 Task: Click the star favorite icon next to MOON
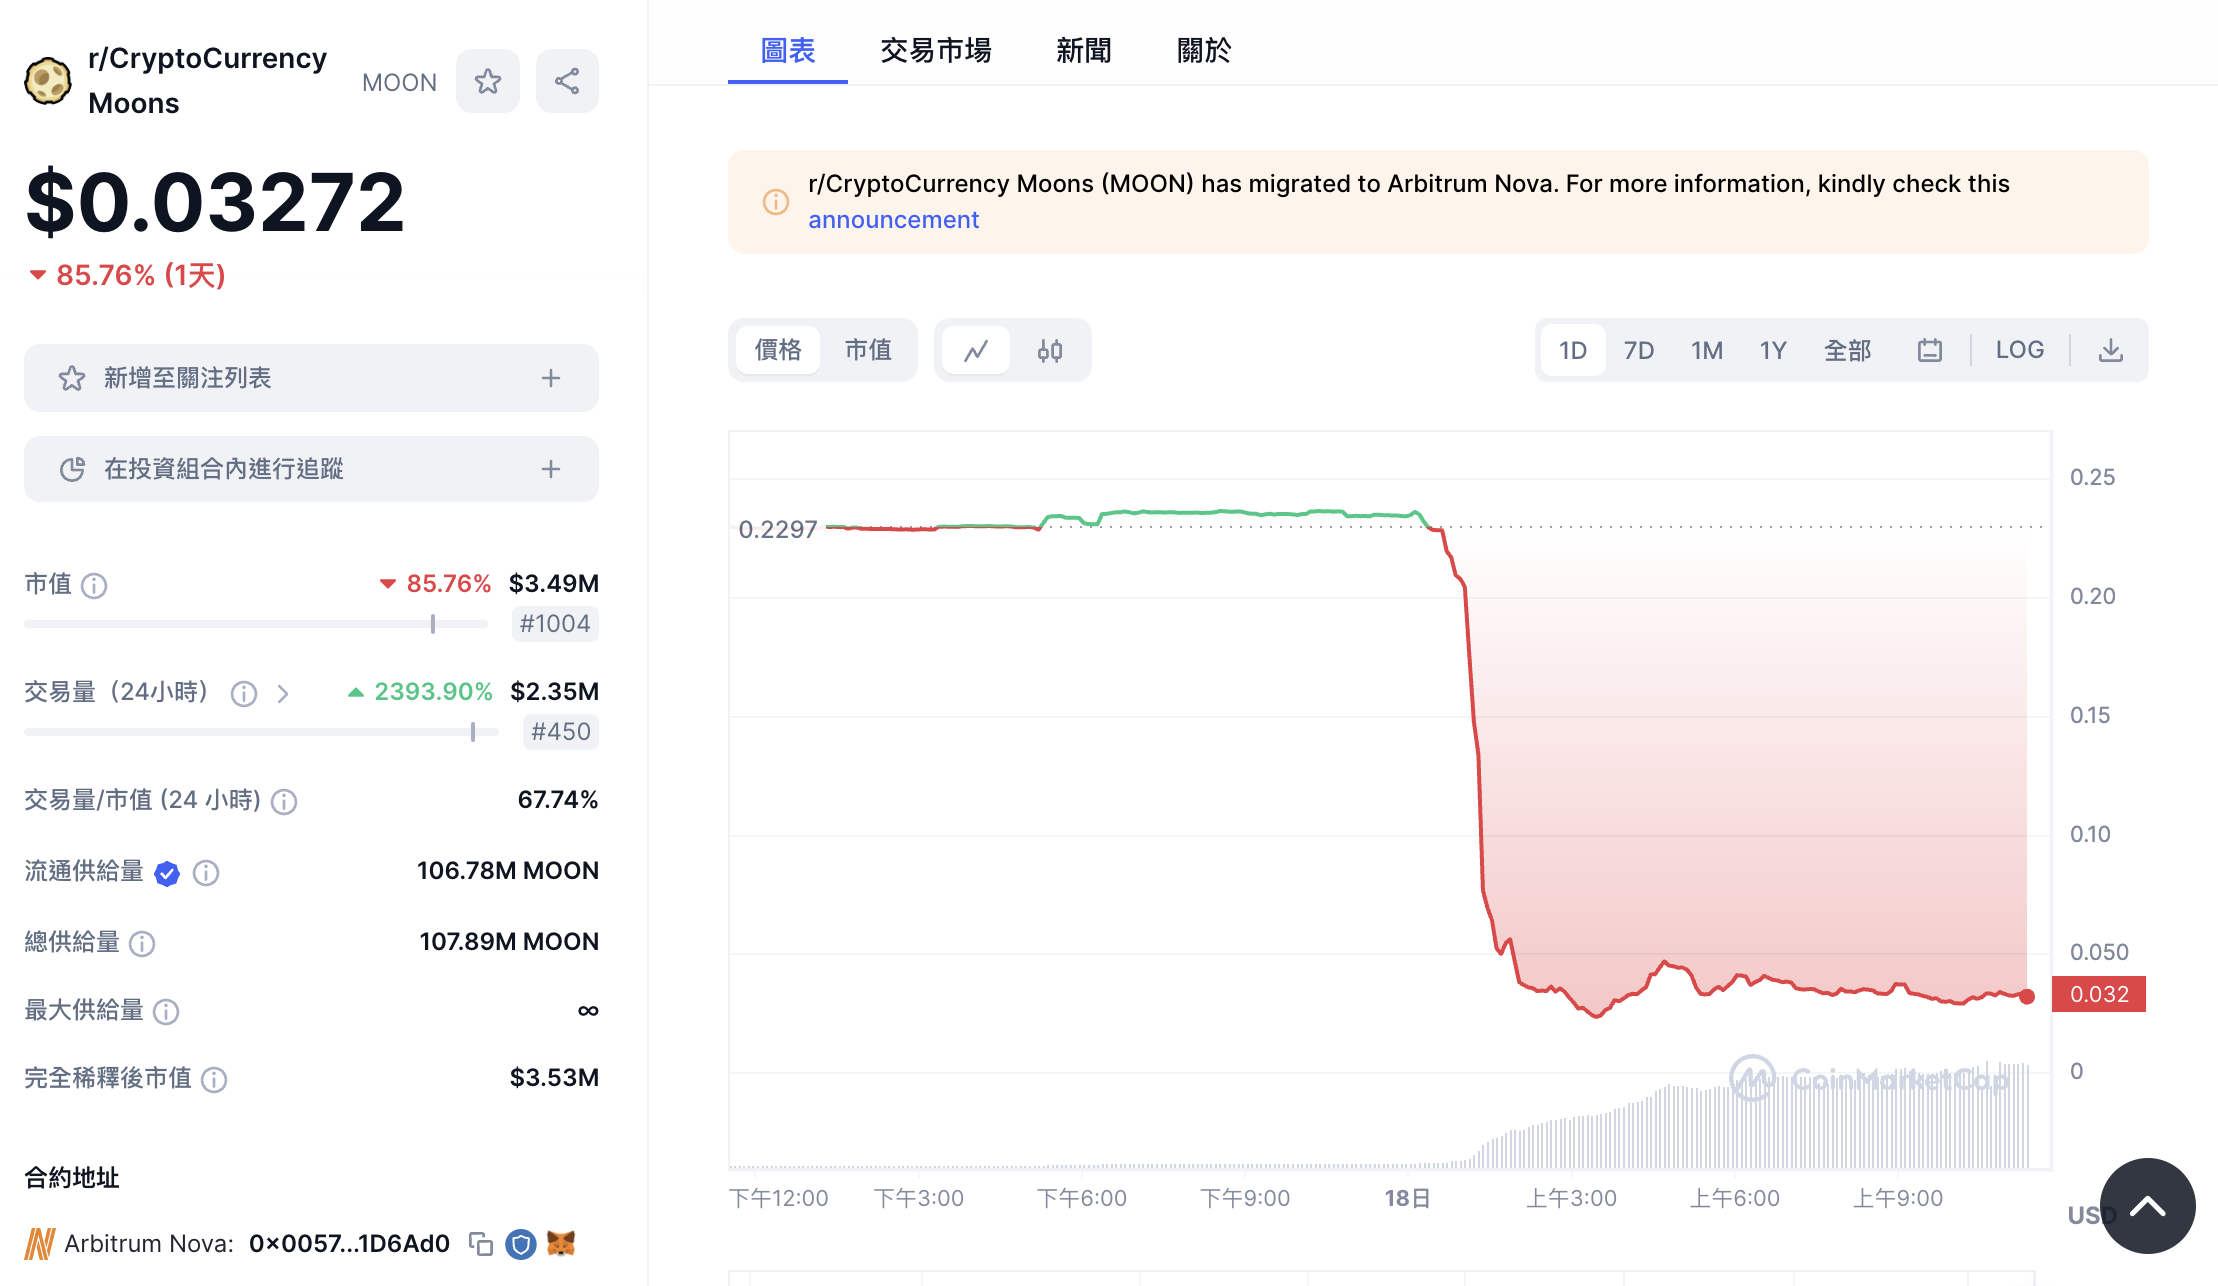[488, 81]
